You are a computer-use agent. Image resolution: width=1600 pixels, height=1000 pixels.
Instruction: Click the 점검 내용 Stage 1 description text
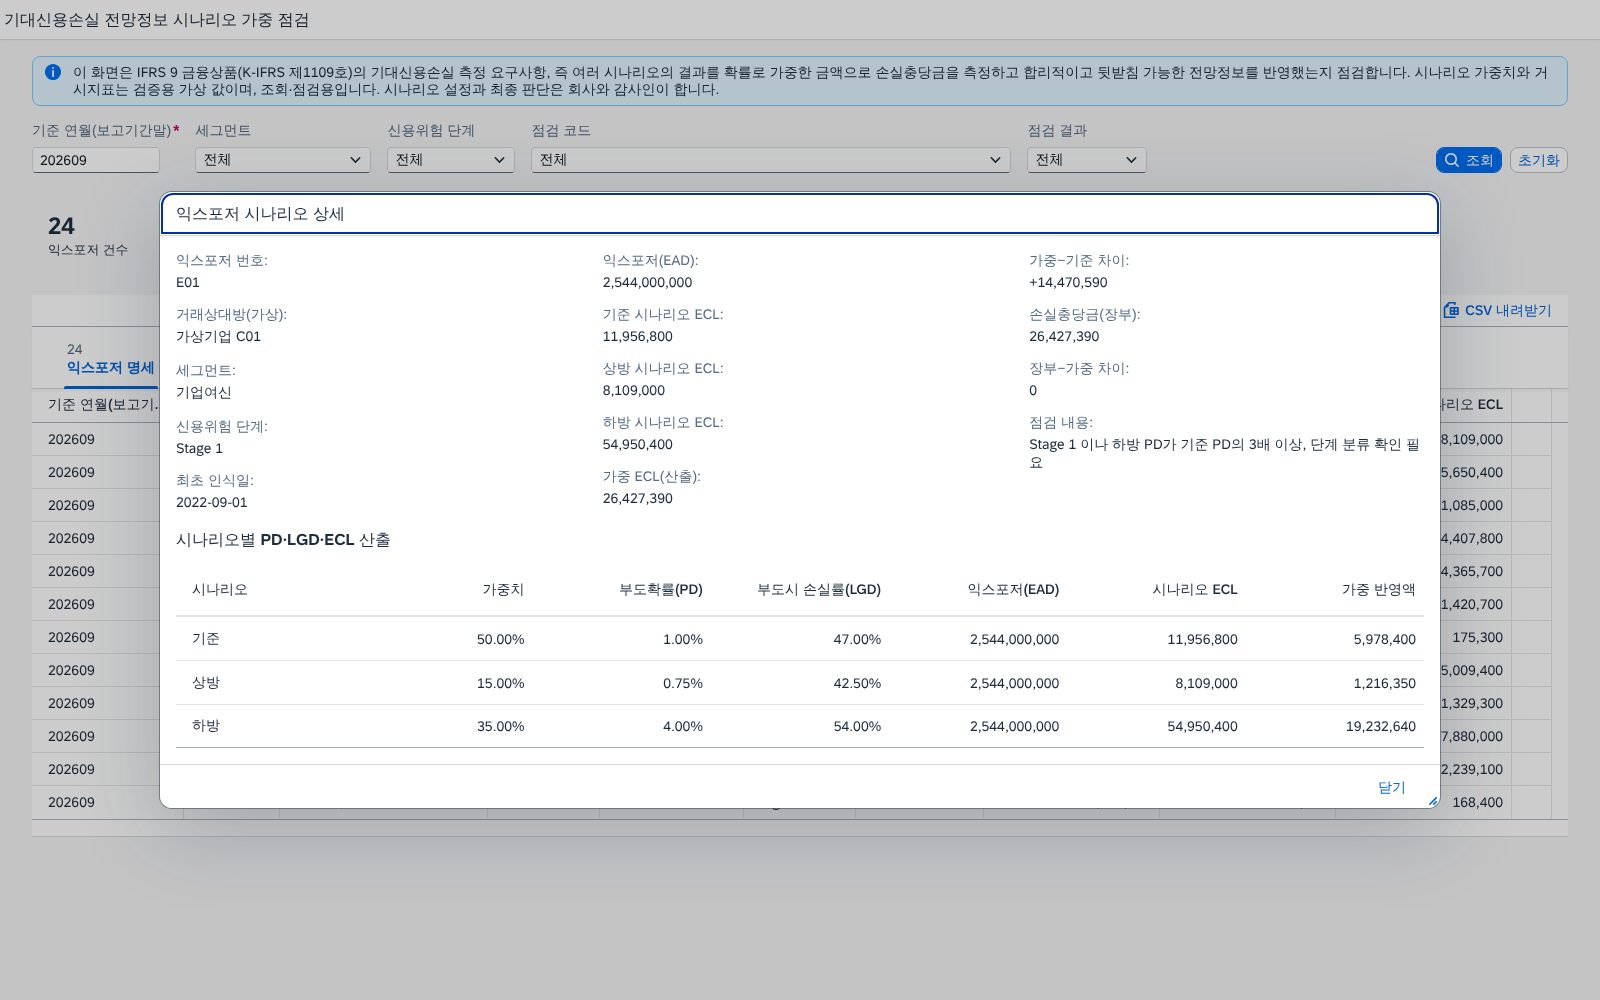coord(1224,453)
